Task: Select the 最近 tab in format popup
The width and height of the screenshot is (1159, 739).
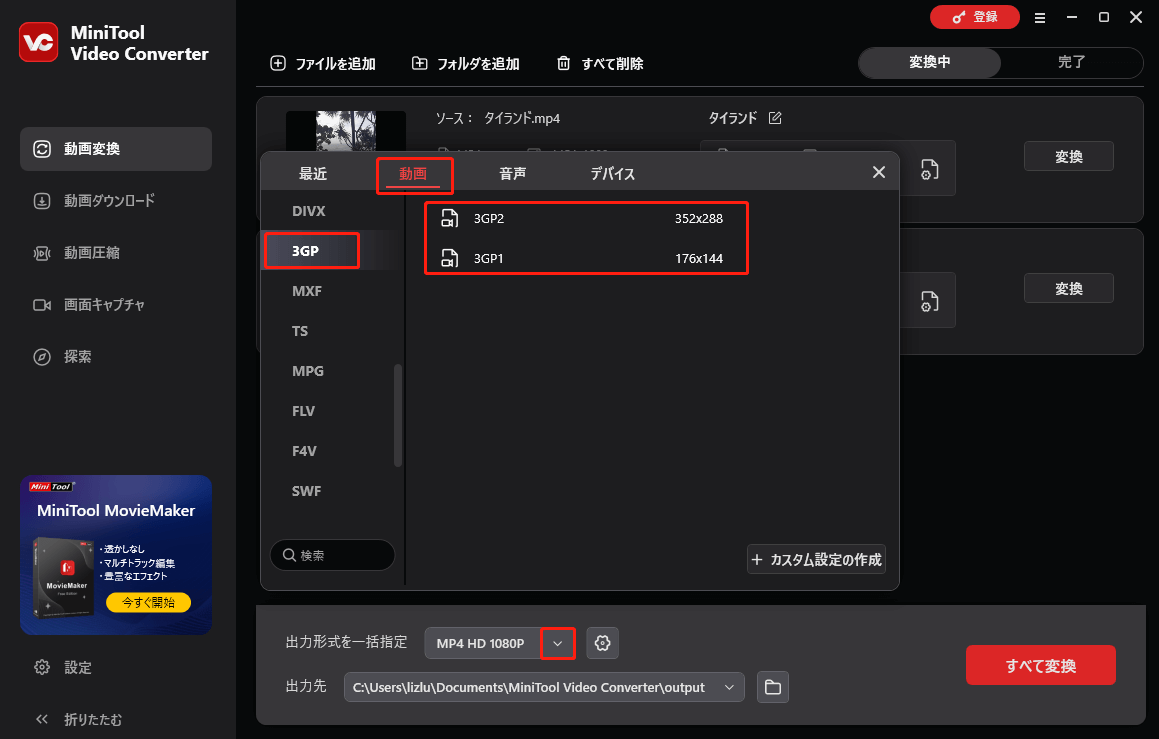Action: [x=313, y=174]
